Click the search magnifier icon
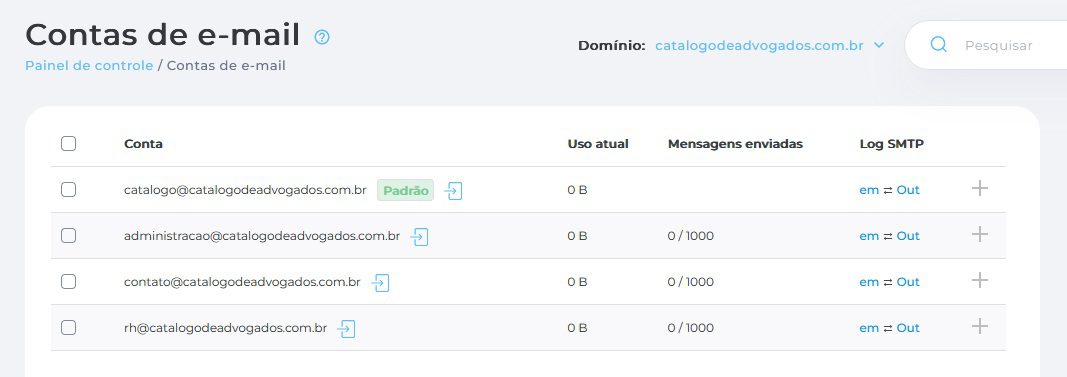 click(938, 45)
